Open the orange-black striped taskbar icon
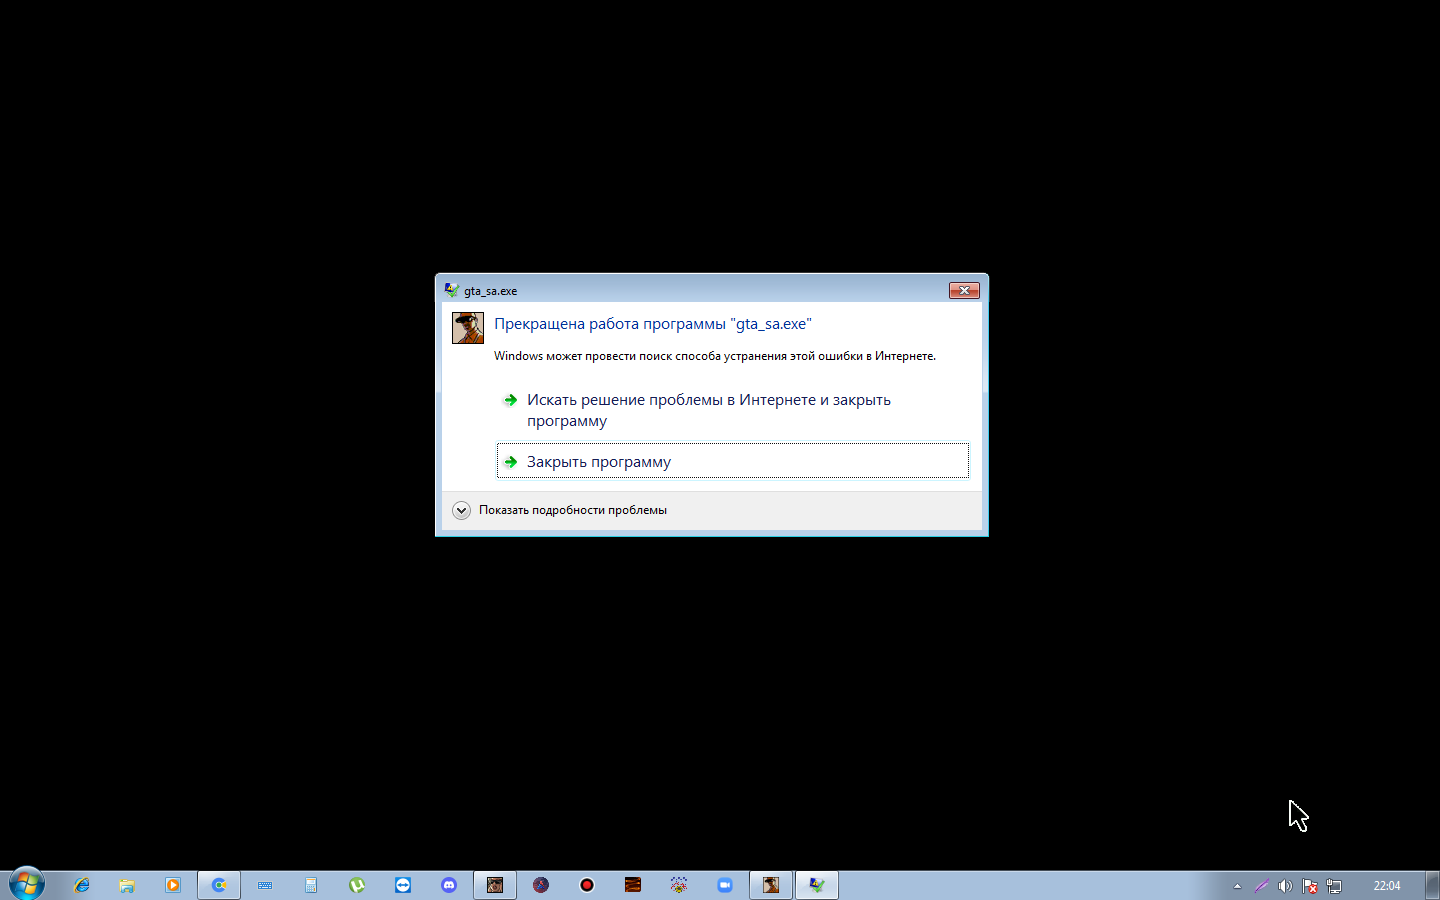 pos(633,885)
